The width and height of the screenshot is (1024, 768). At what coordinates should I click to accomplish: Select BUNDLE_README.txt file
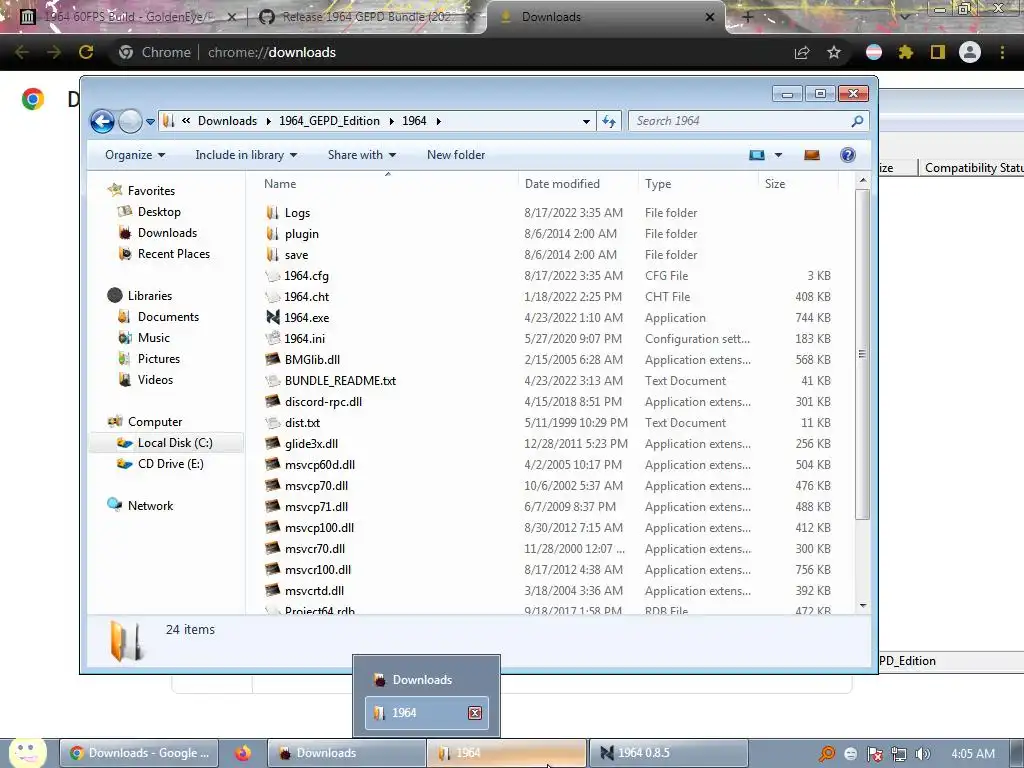click(340, 381)
